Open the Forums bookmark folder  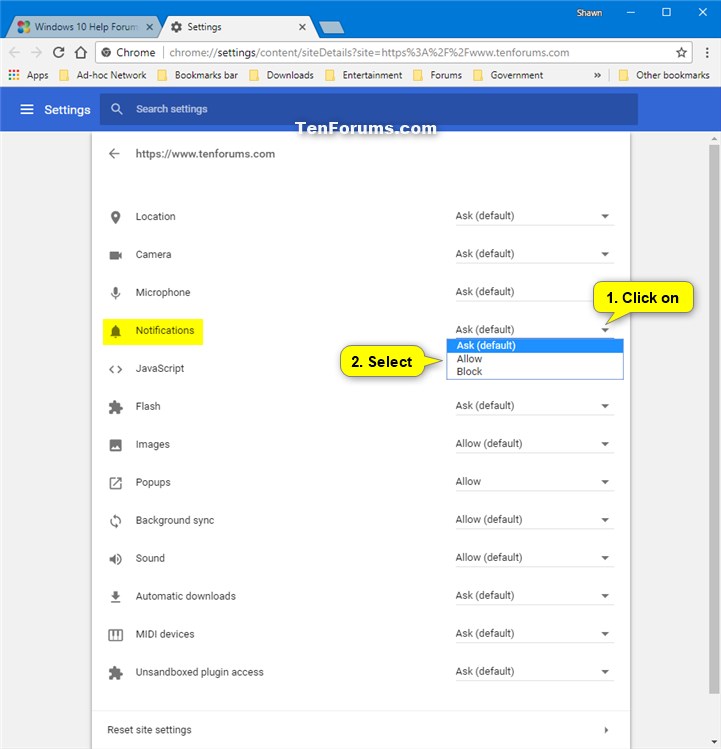coord(437,75)
